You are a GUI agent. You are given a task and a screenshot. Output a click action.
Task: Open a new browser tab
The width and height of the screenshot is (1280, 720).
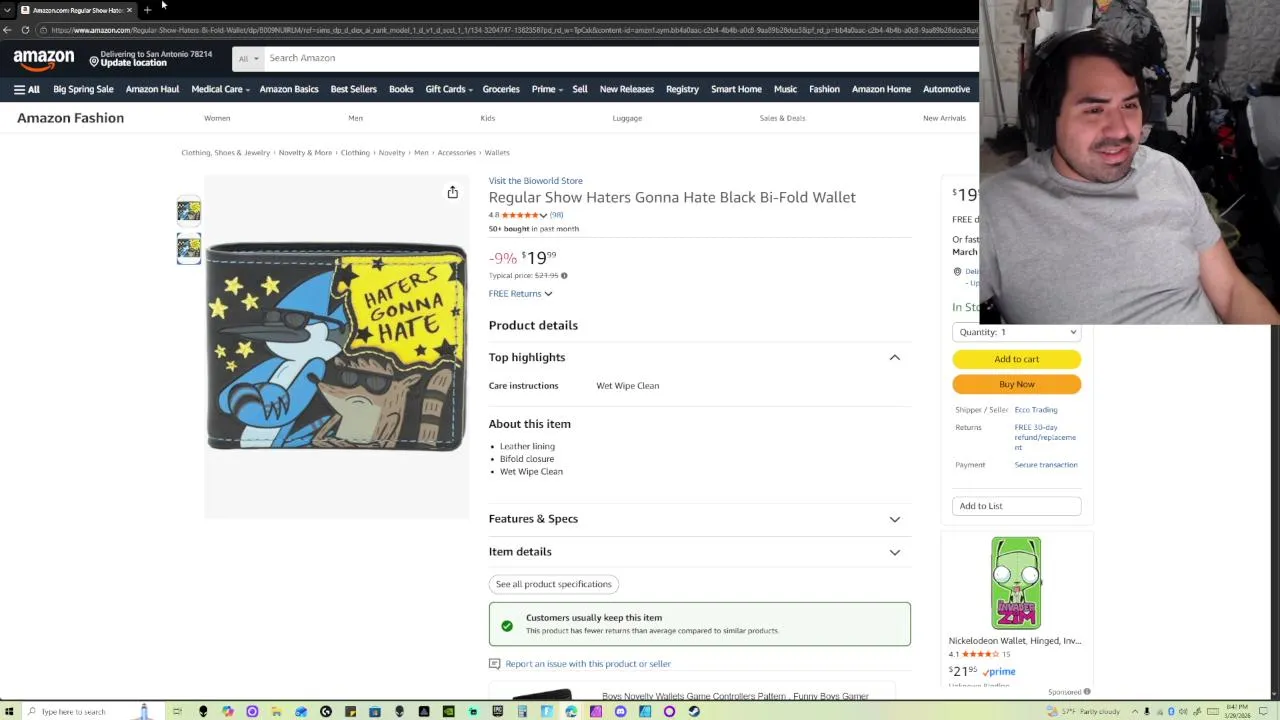(147, 10)
